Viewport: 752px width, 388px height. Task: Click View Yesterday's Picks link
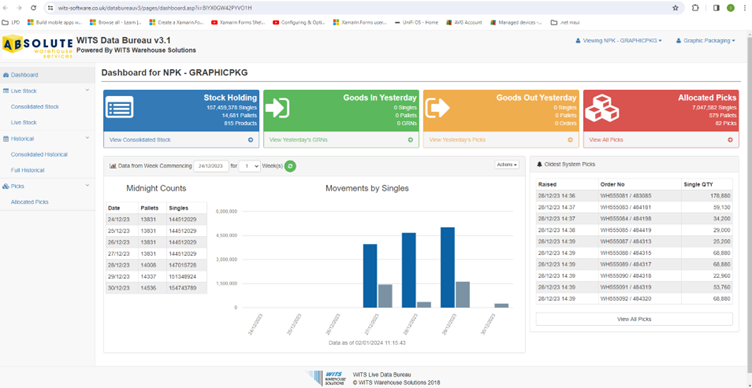click(457, 140)
